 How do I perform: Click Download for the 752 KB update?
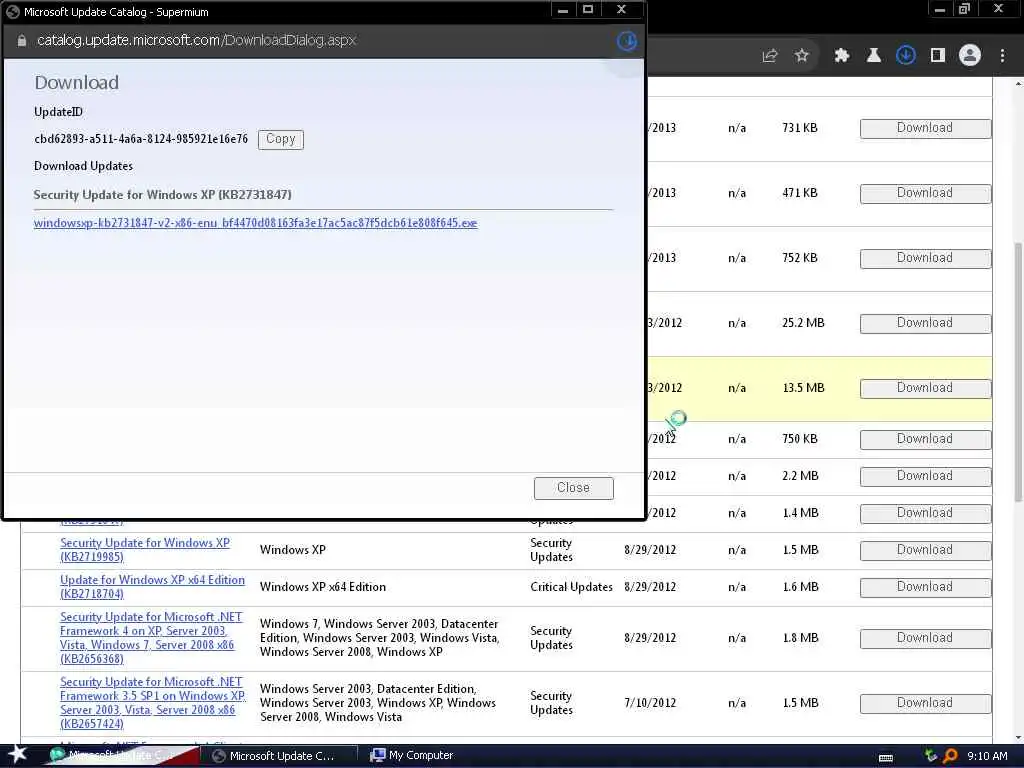(925, 258)
